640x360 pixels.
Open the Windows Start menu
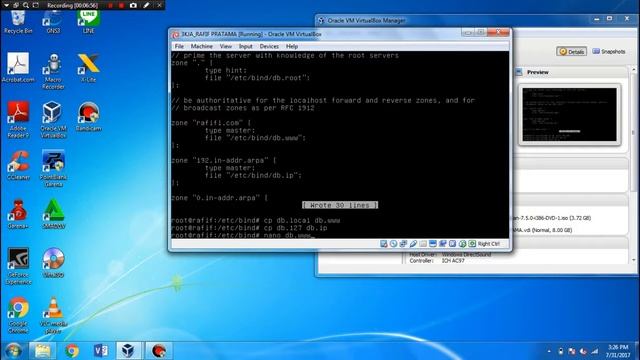(14, 351)
